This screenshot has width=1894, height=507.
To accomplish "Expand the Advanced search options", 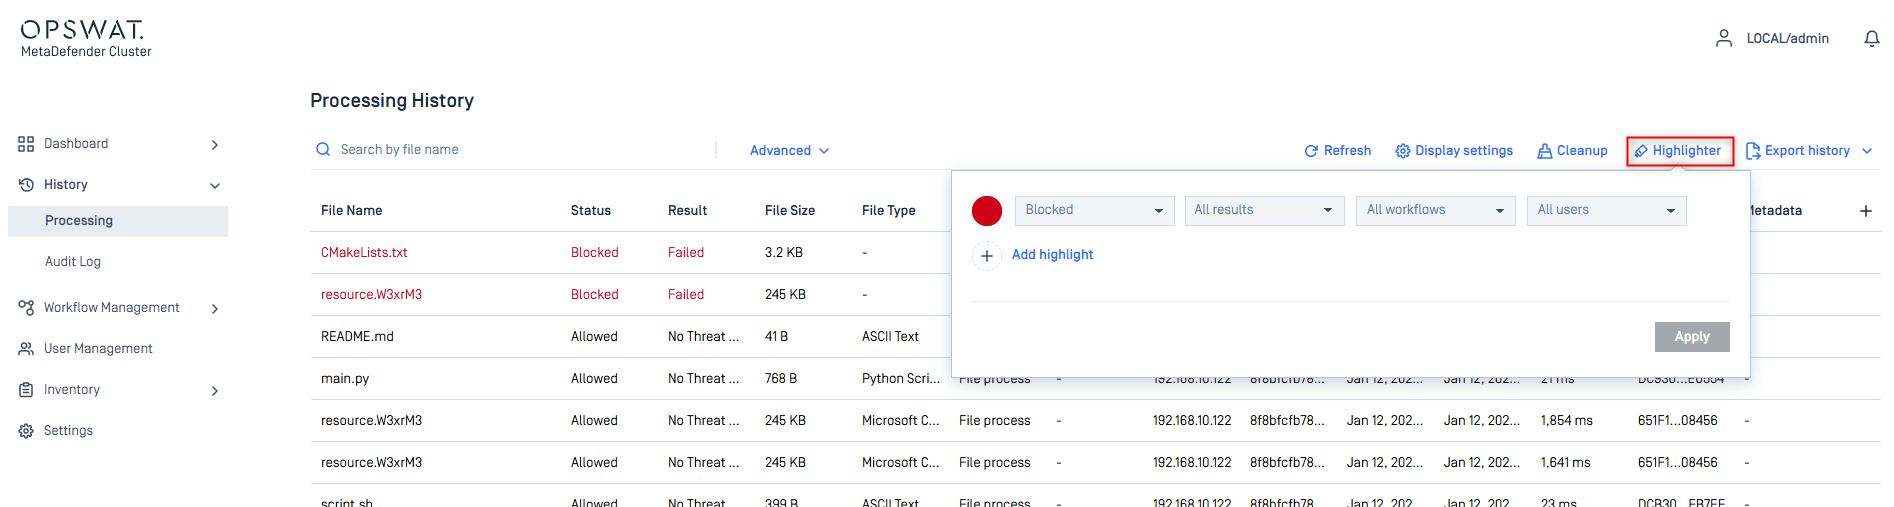I will point(789,151).
